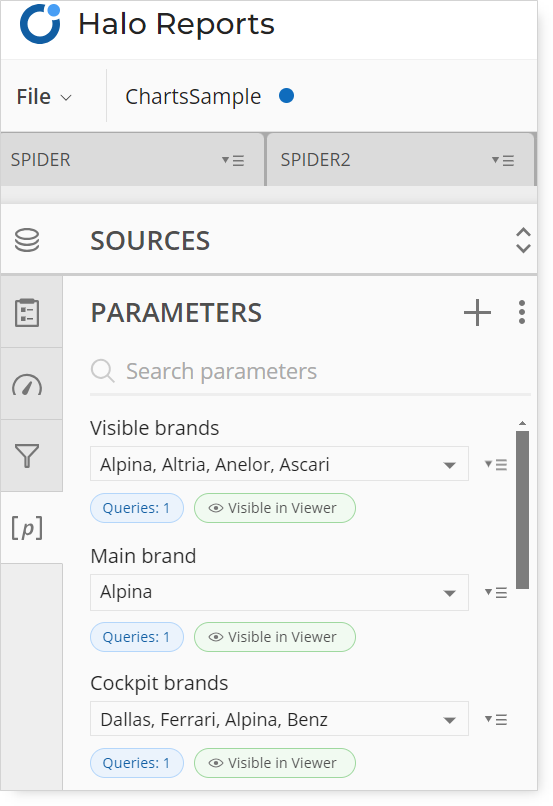This screenshot has width=553, height=806.
Task: Open the Main brand Alpina dropdown
Action: click(279, 592)
